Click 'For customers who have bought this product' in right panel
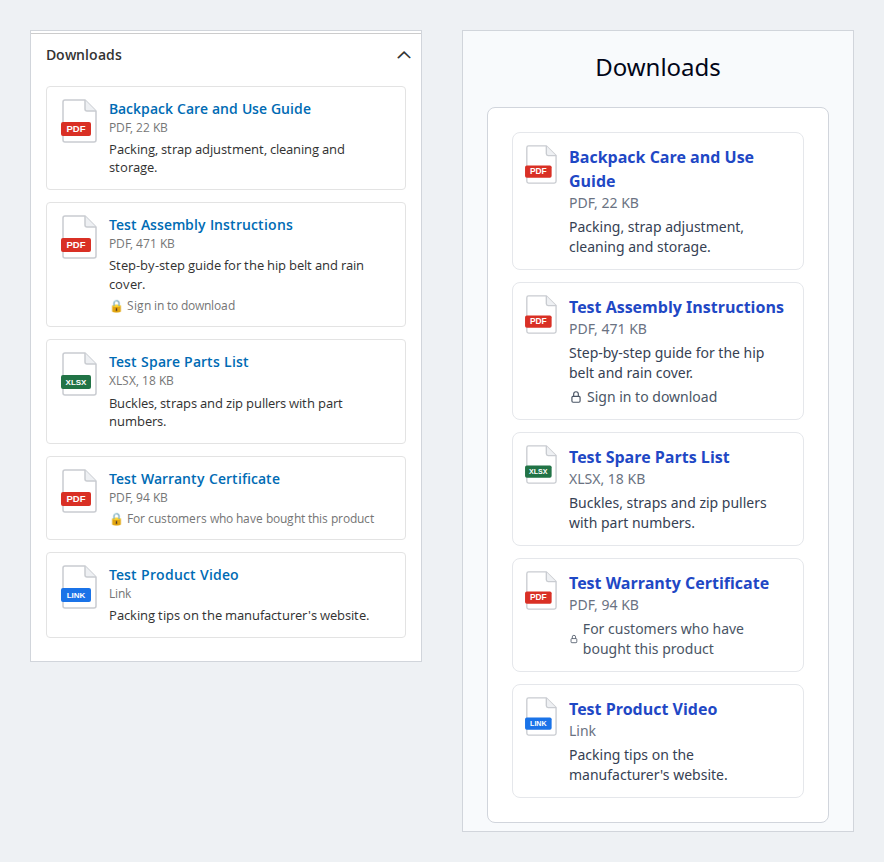The height and width of the screenshot is (862, 884). tap(663, 639)
